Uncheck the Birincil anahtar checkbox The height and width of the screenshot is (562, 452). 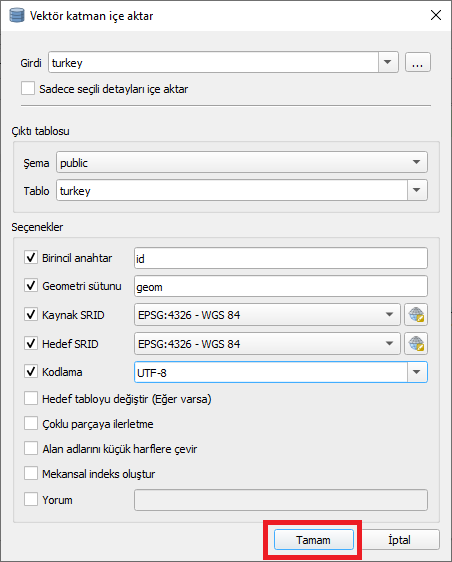(31, 257)
